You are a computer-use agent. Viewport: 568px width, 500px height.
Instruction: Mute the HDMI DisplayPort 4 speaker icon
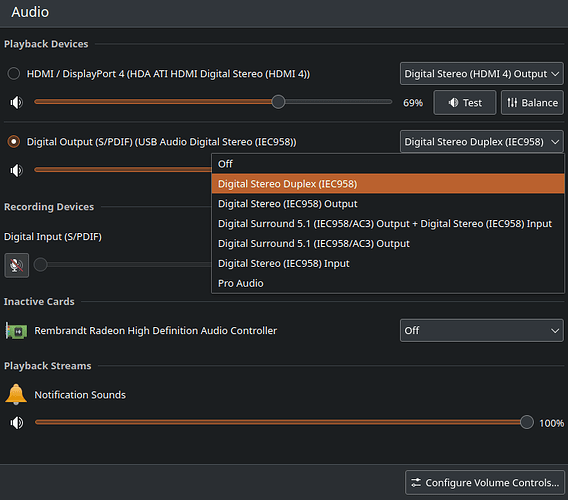point(16,103)
